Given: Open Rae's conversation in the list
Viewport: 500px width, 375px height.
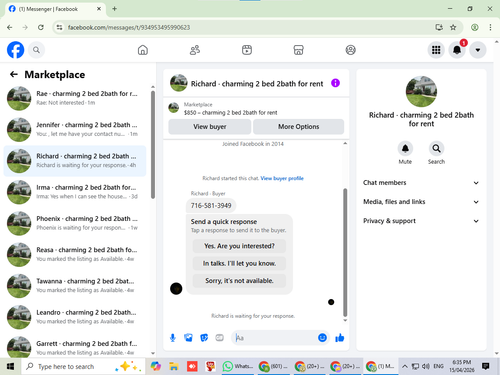Looking at the screenshot, I should coord(75,98).
